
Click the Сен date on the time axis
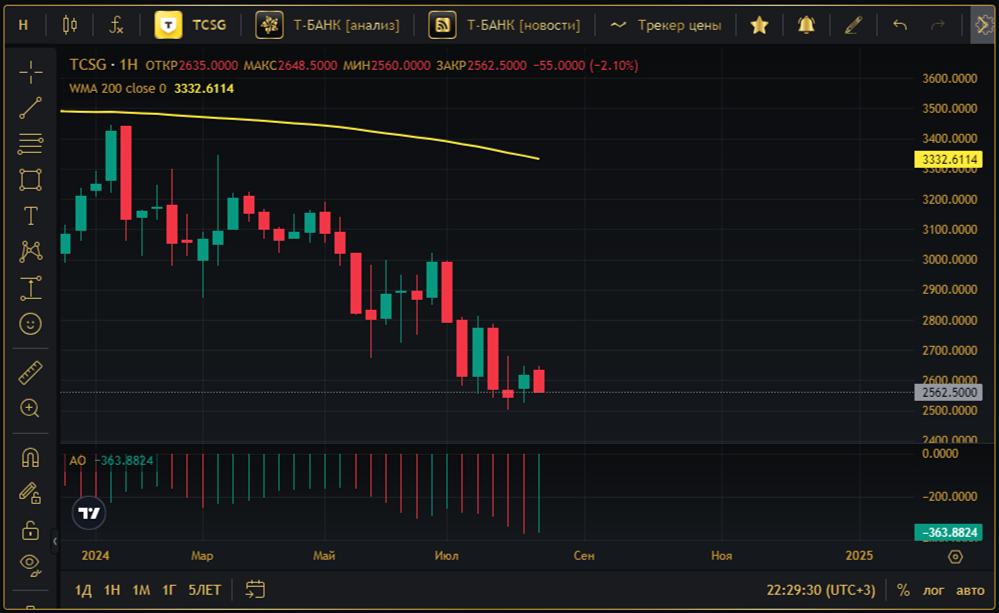pos(584,556)
